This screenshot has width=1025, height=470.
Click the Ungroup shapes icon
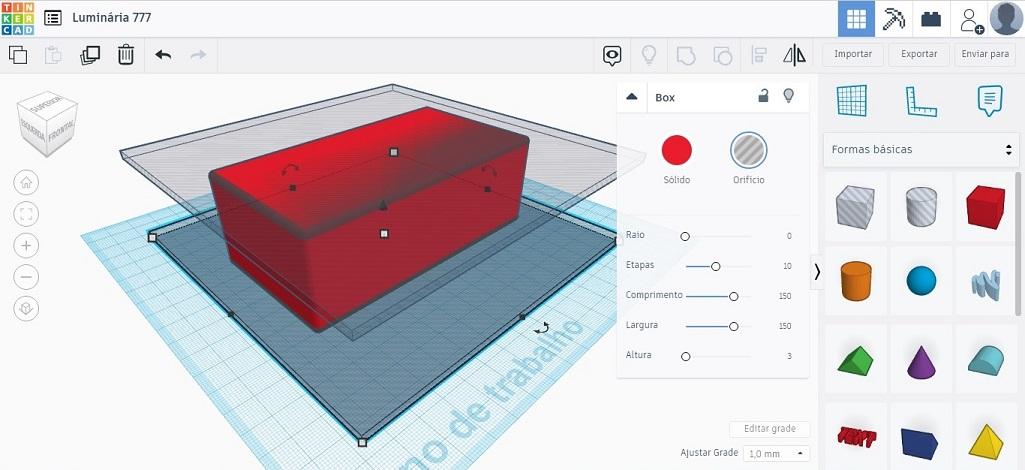(x=722, y=56)
